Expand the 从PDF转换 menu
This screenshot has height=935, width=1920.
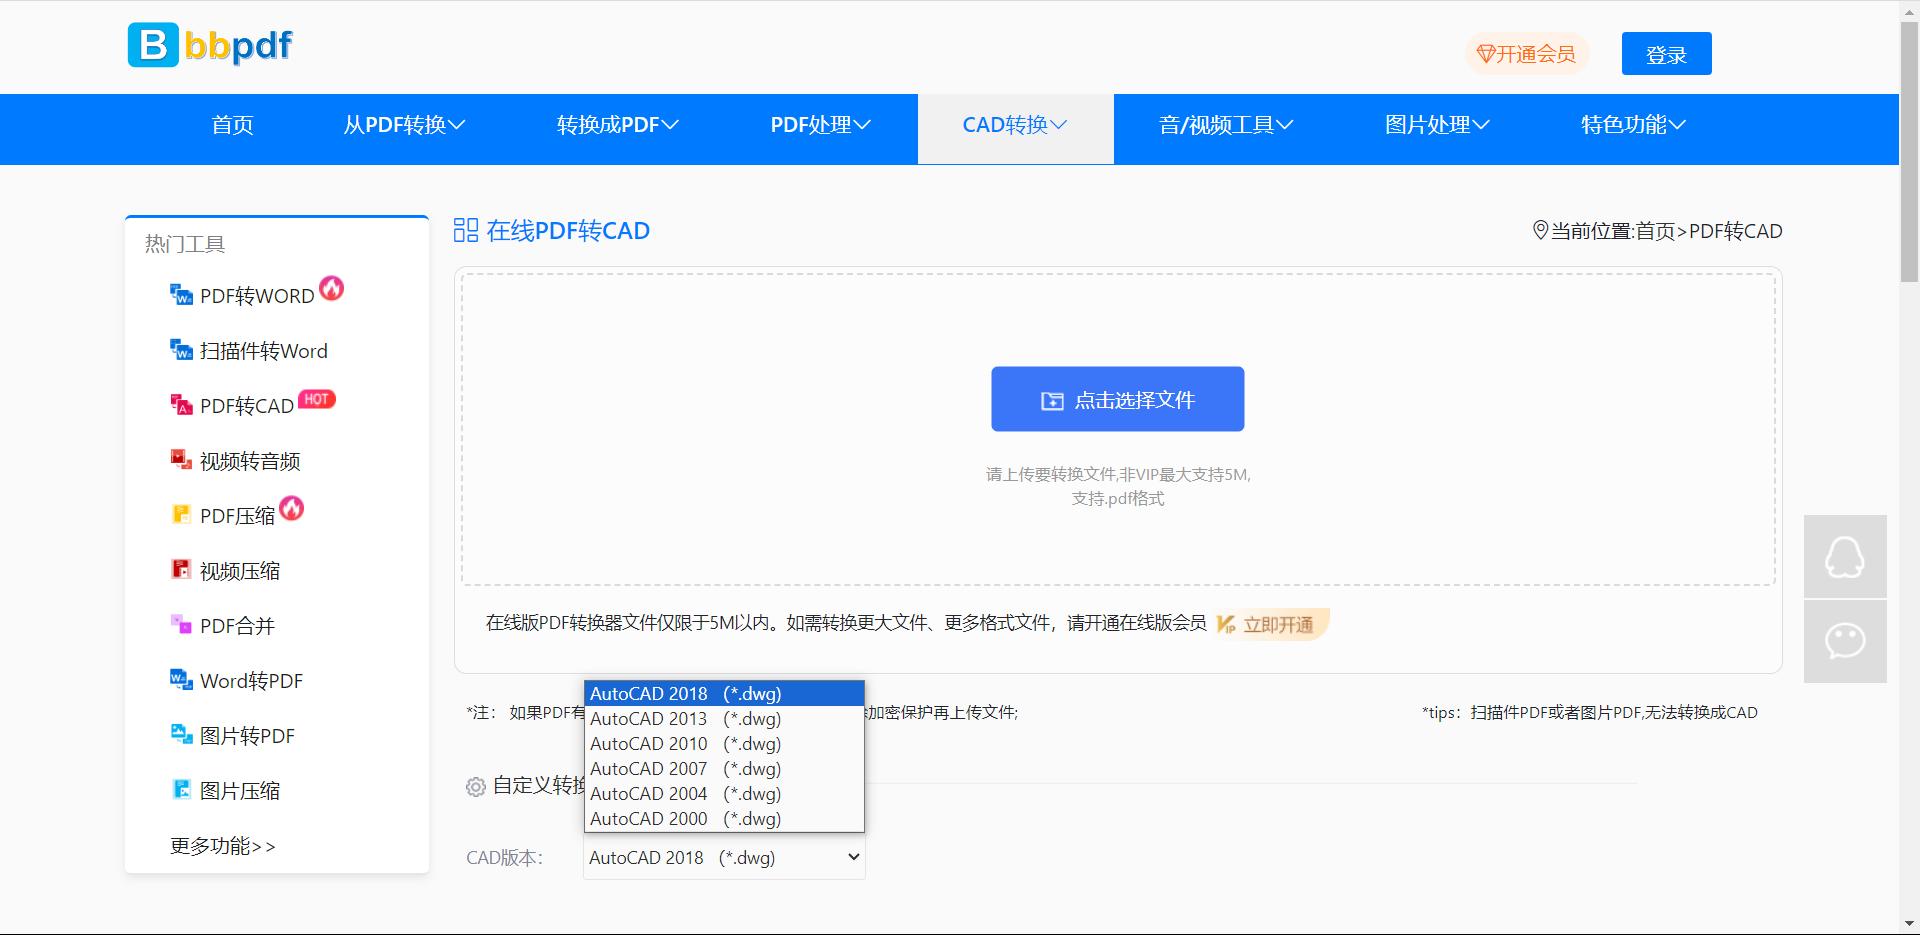pyautogui.click(x=404, y=125)
